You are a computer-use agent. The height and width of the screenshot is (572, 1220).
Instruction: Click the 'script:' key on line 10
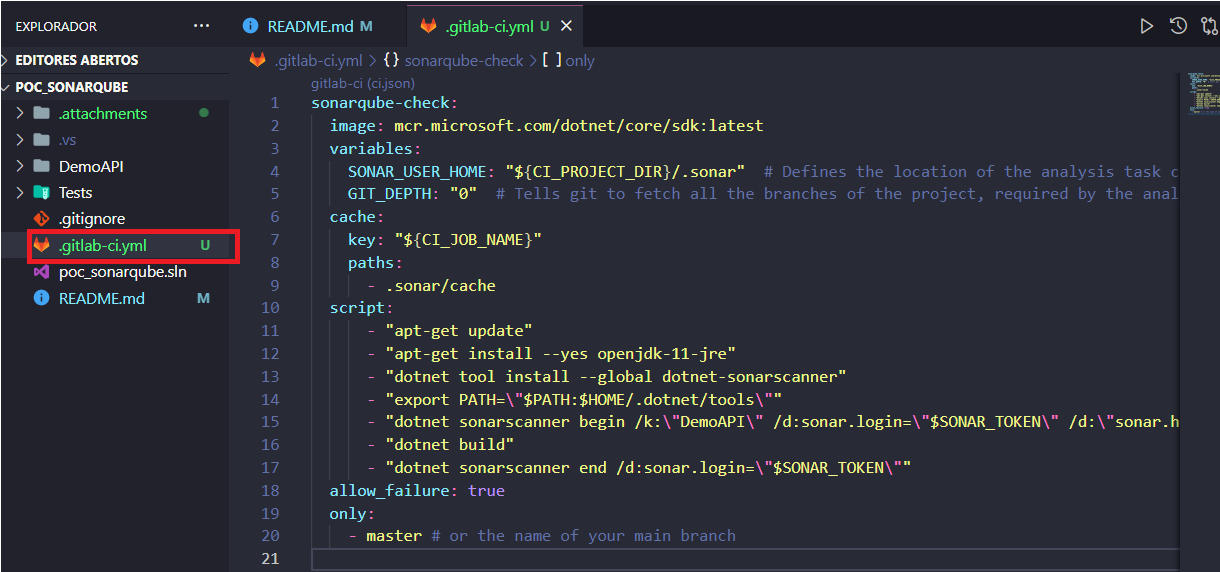coord(362,308)
